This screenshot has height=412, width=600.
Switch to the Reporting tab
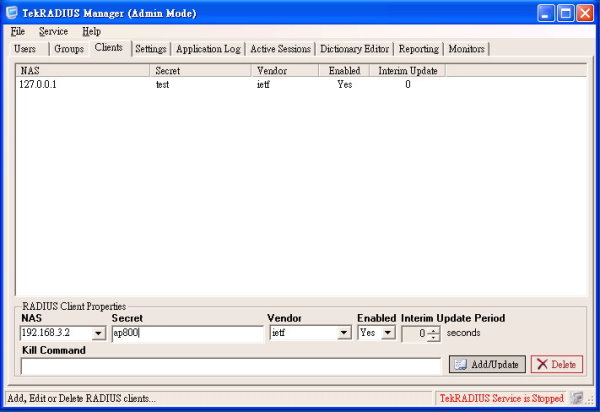pyautogui.click(x=419, y=49)
